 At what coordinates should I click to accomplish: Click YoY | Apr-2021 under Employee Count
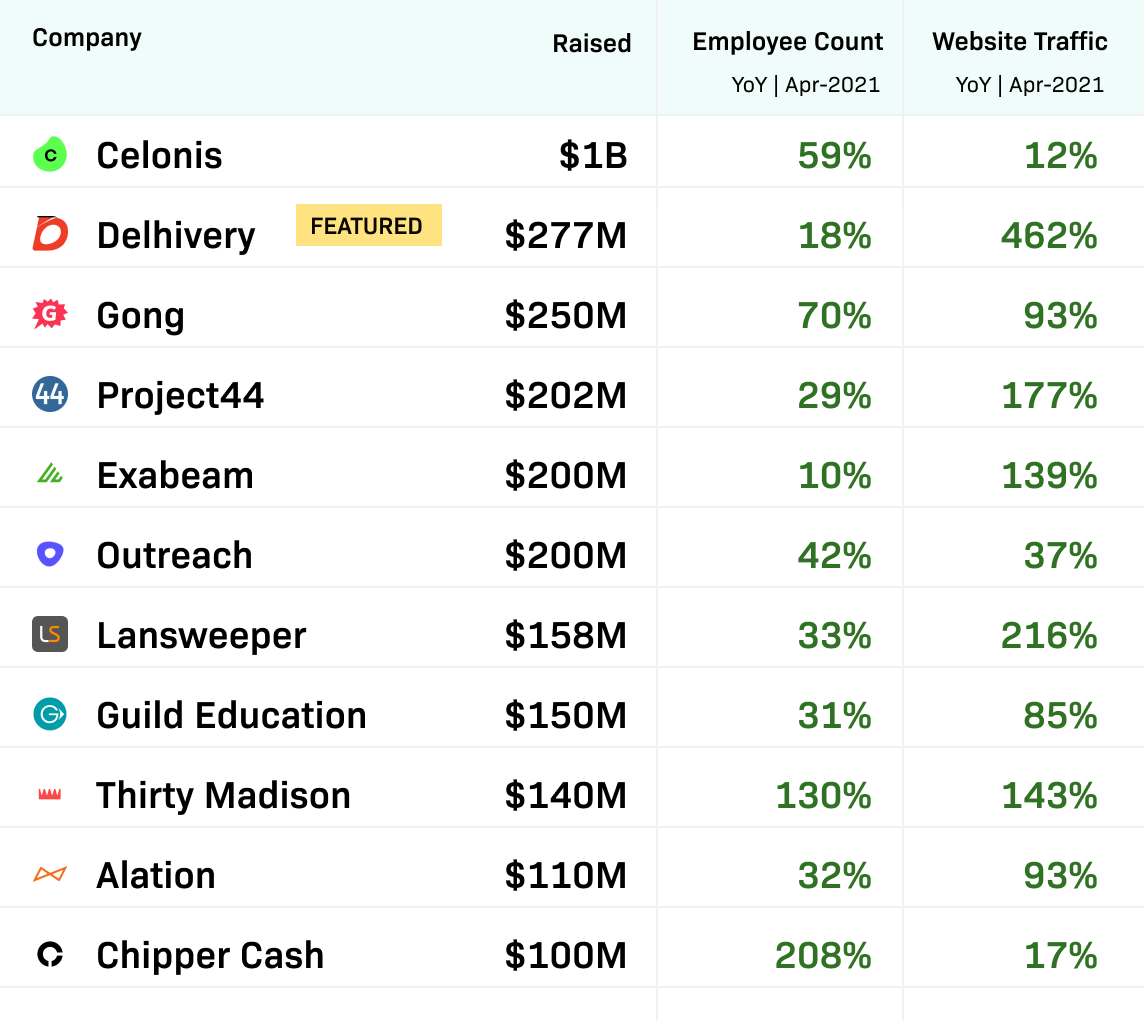pos(806,85)
